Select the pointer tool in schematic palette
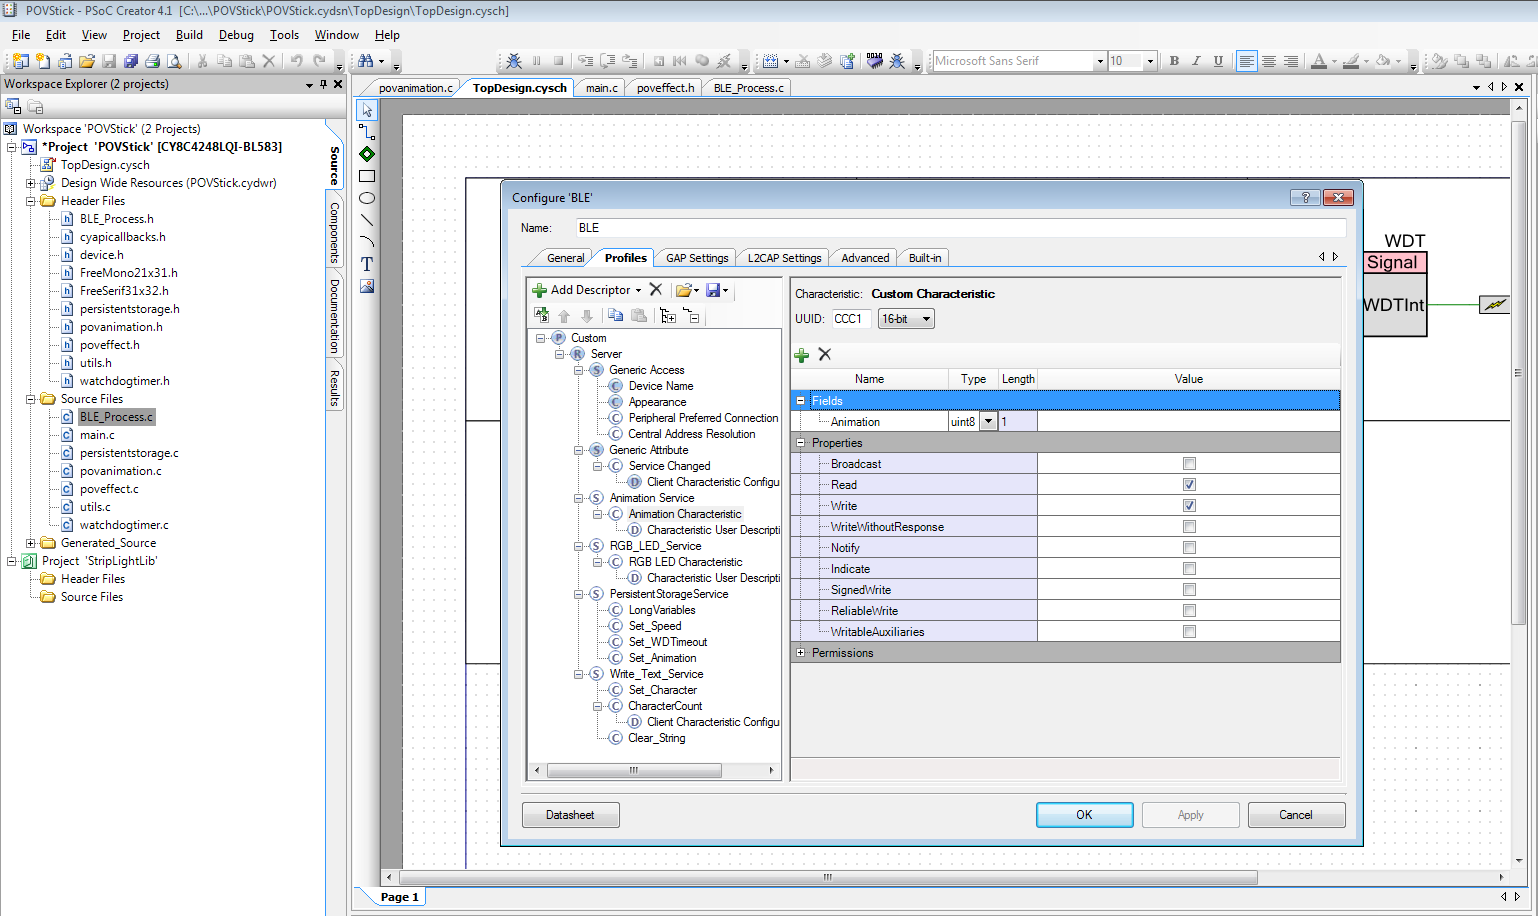The height and width of the screenshot is (916, 1538). (x=367, y=110)
